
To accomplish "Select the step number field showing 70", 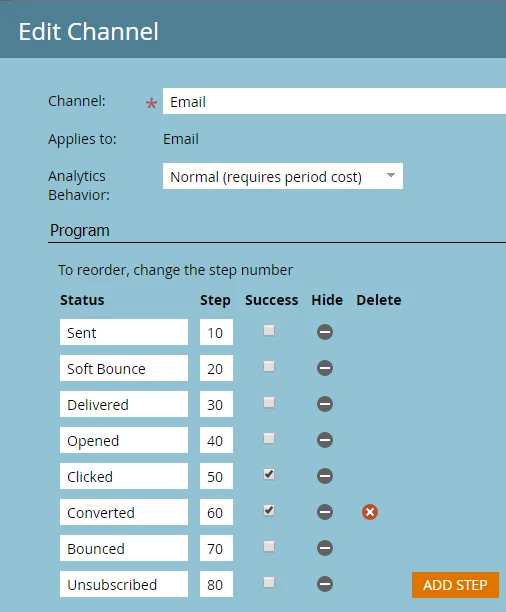I will point(216,548).
